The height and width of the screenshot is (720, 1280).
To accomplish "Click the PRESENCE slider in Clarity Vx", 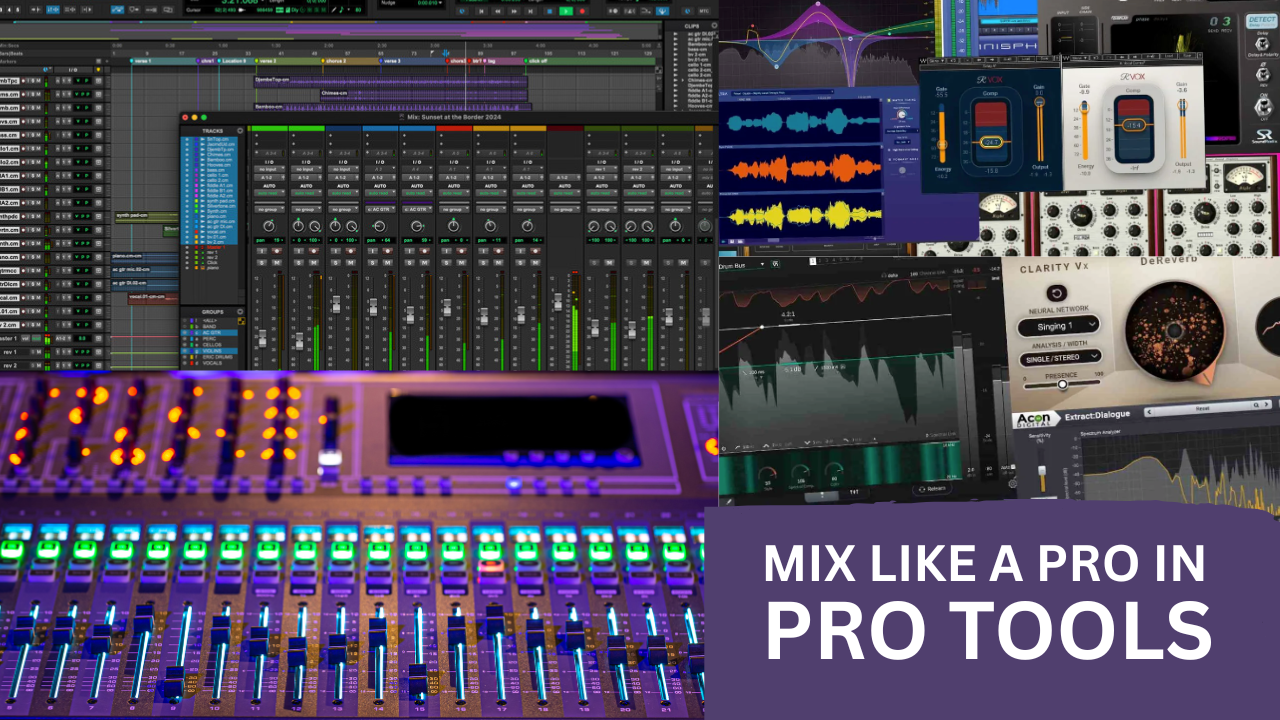I will point(1062,385).
